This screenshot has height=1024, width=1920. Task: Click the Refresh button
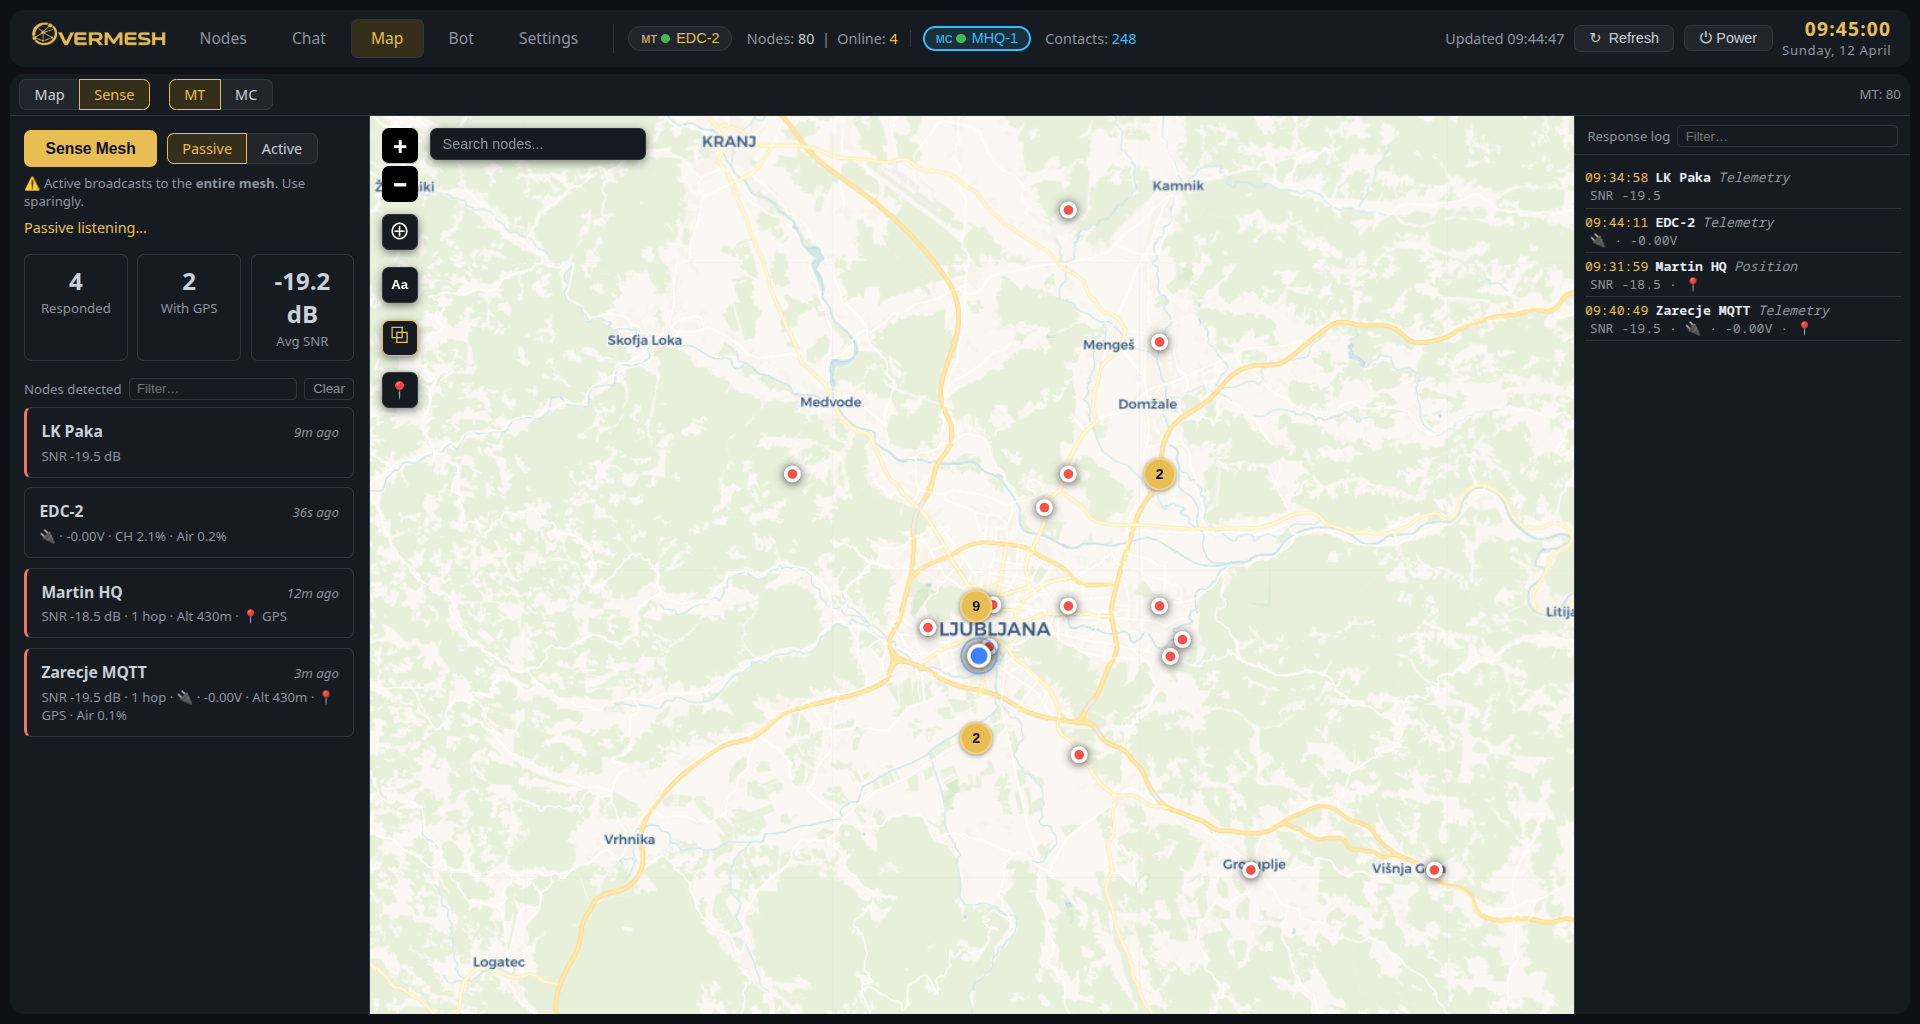[x=1624, y=38]
